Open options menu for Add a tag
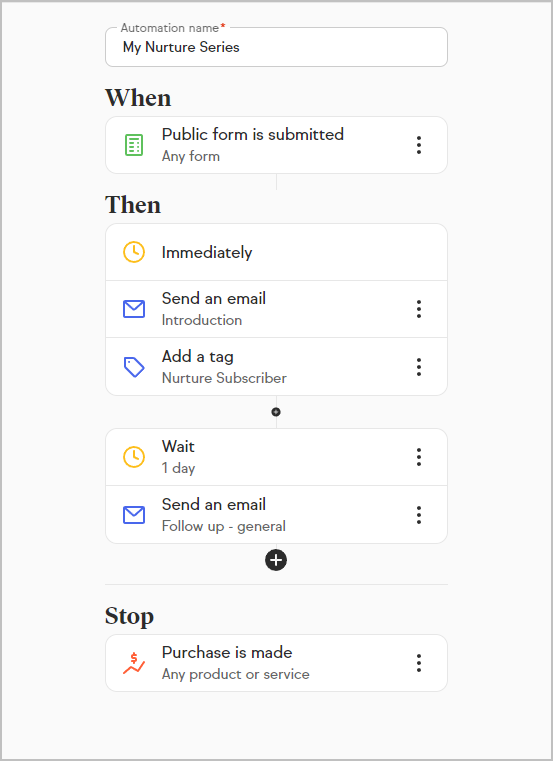553x761 pixels. [x=419, y=367]
